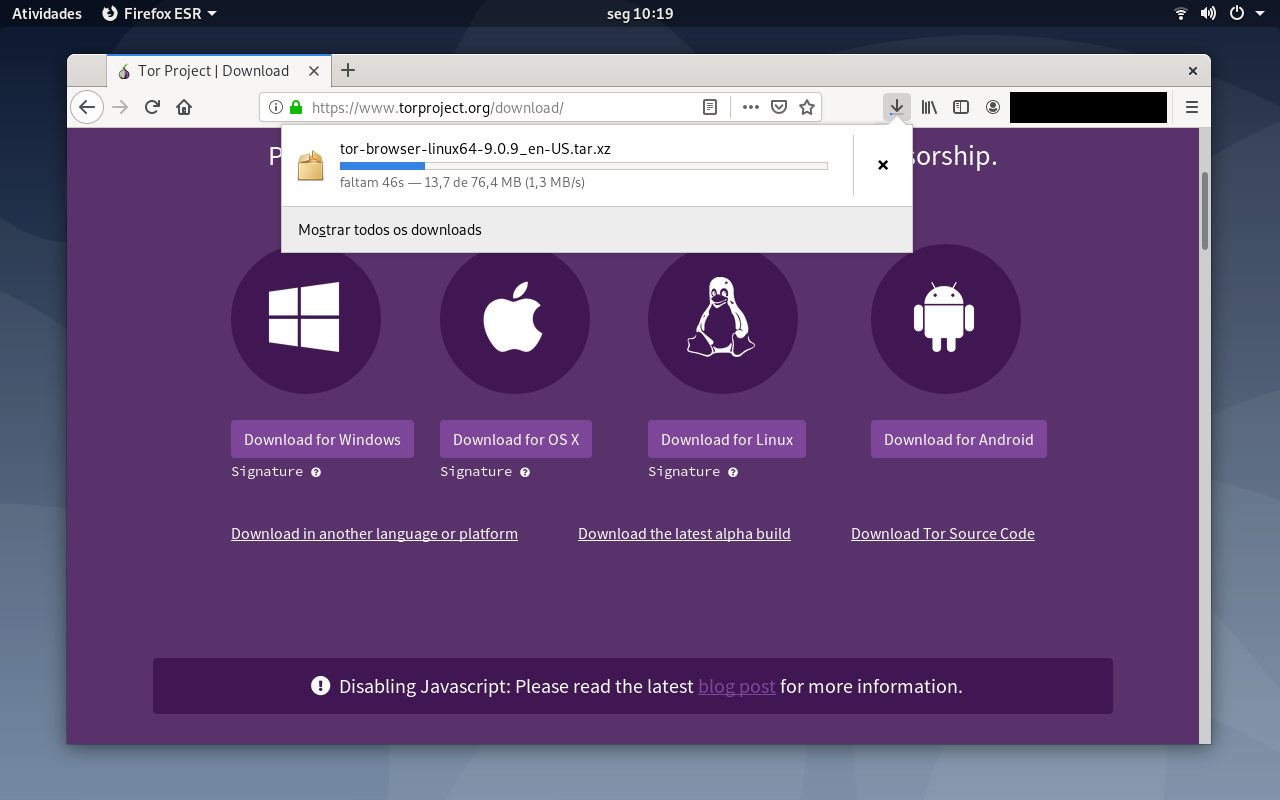Open Windows Signature link
The image size is (1280, 800).
(x=267, y=472)
